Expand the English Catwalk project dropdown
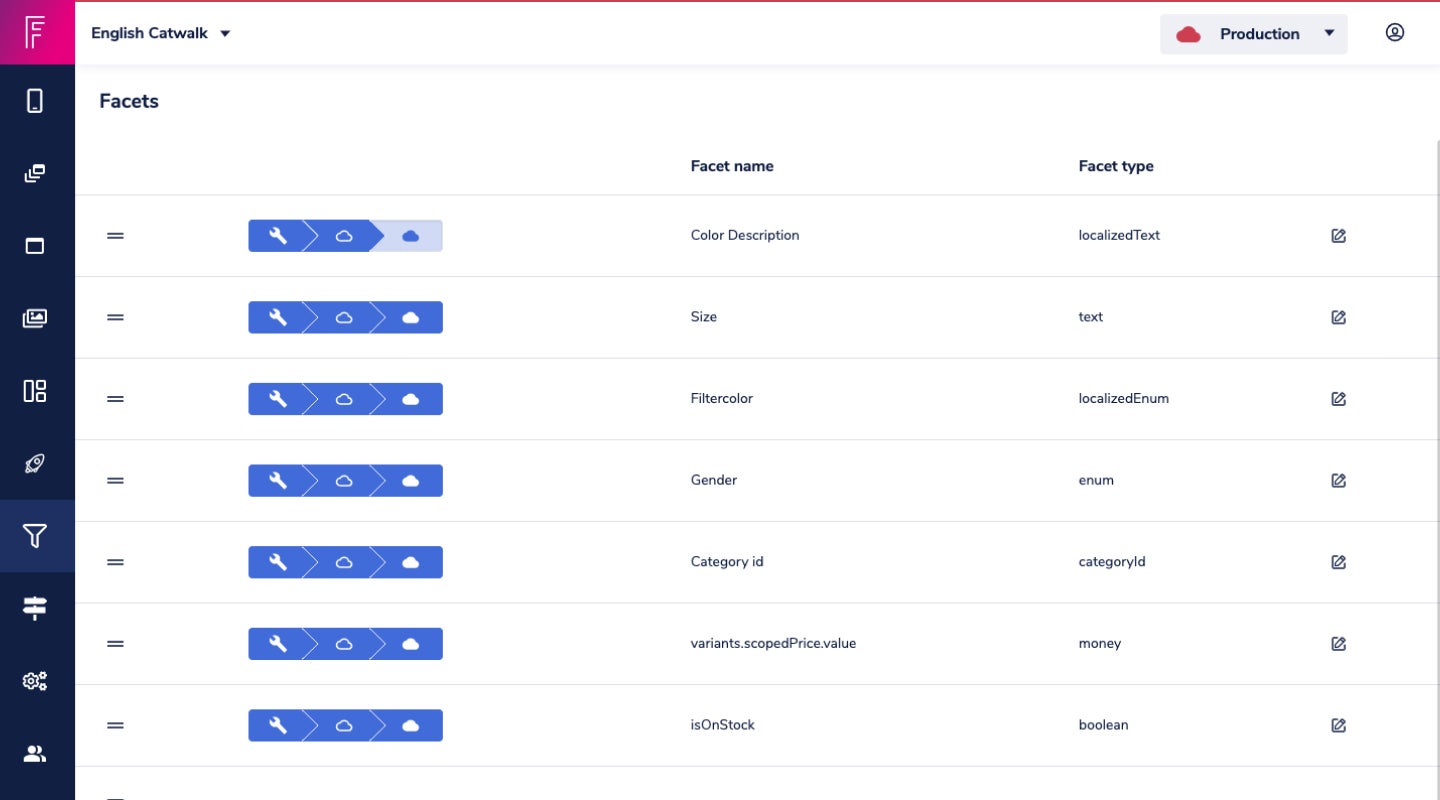 [x=161, y=33]
